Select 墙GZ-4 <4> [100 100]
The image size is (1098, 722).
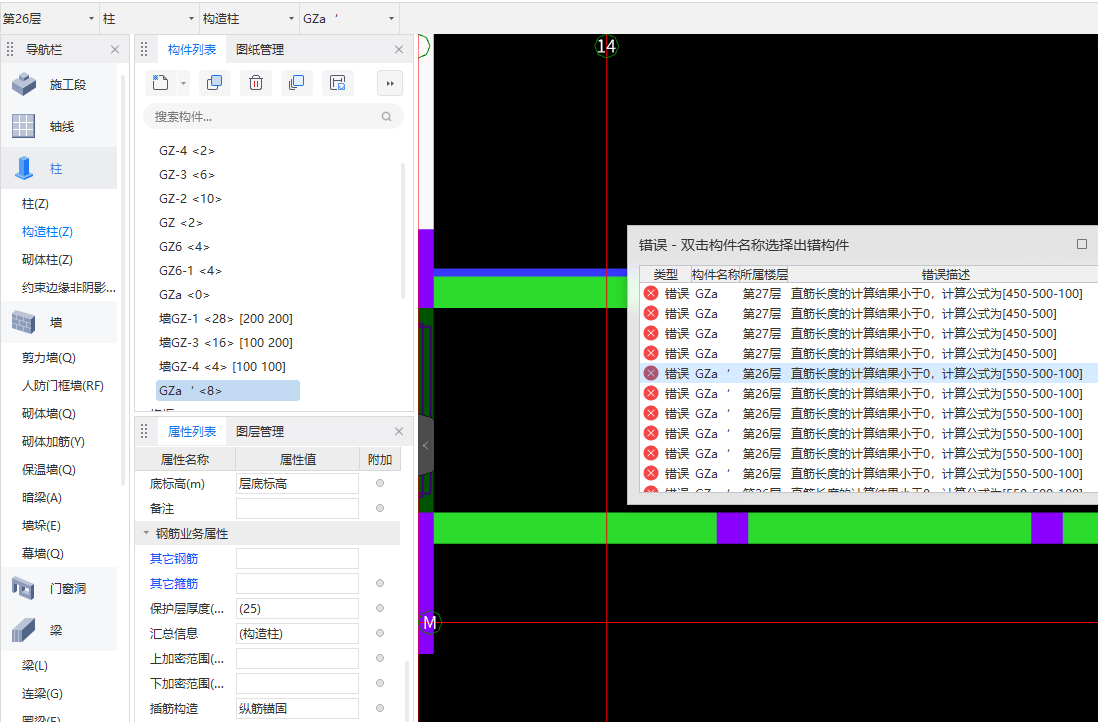(222, 366)
